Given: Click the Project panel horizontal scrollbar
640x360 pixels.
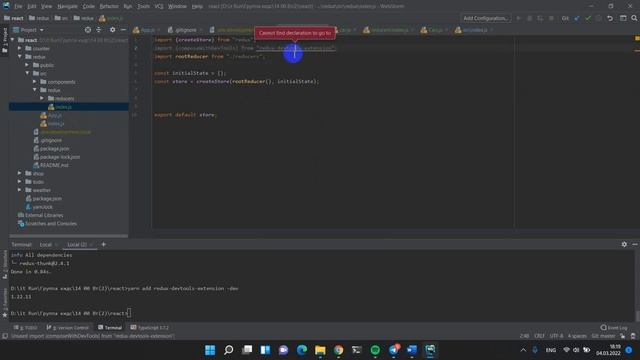Looking at the screenshot, I should pos(69,236).
